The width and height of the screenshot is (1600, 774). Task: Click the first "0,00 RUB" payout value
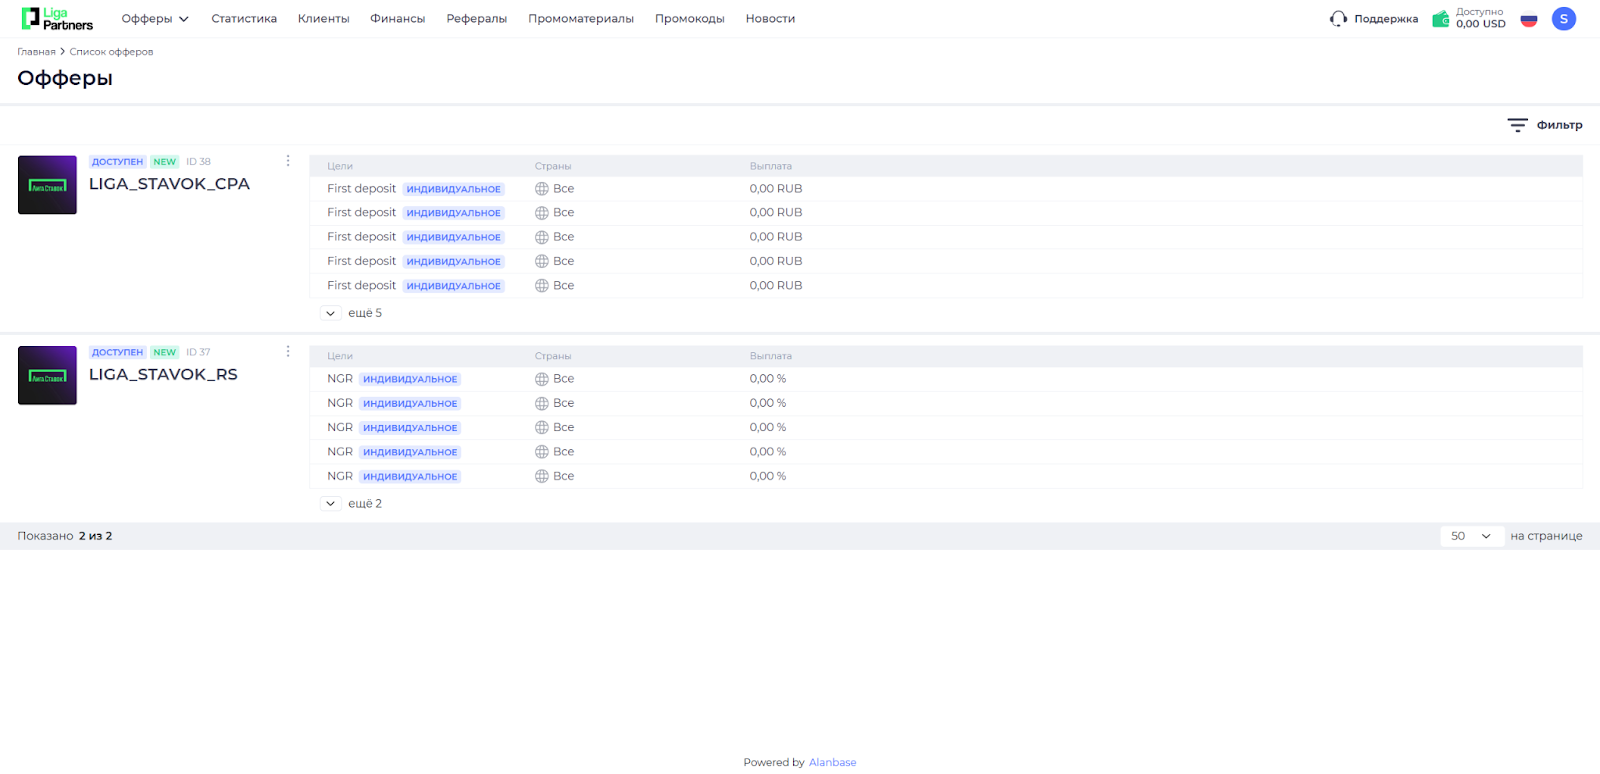(x=776, y=189)
